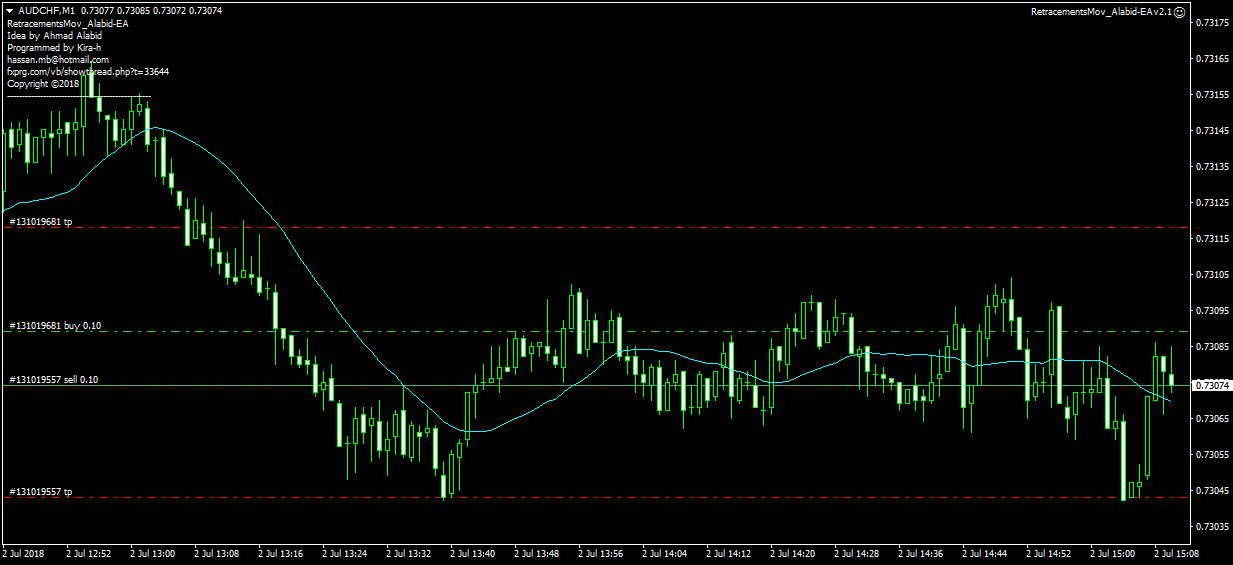Click the RetracementsMov_Alabid-EA v2.1 label at top right
Image resolution: width=1233 pixels, height=565 pixels.
1106,12
